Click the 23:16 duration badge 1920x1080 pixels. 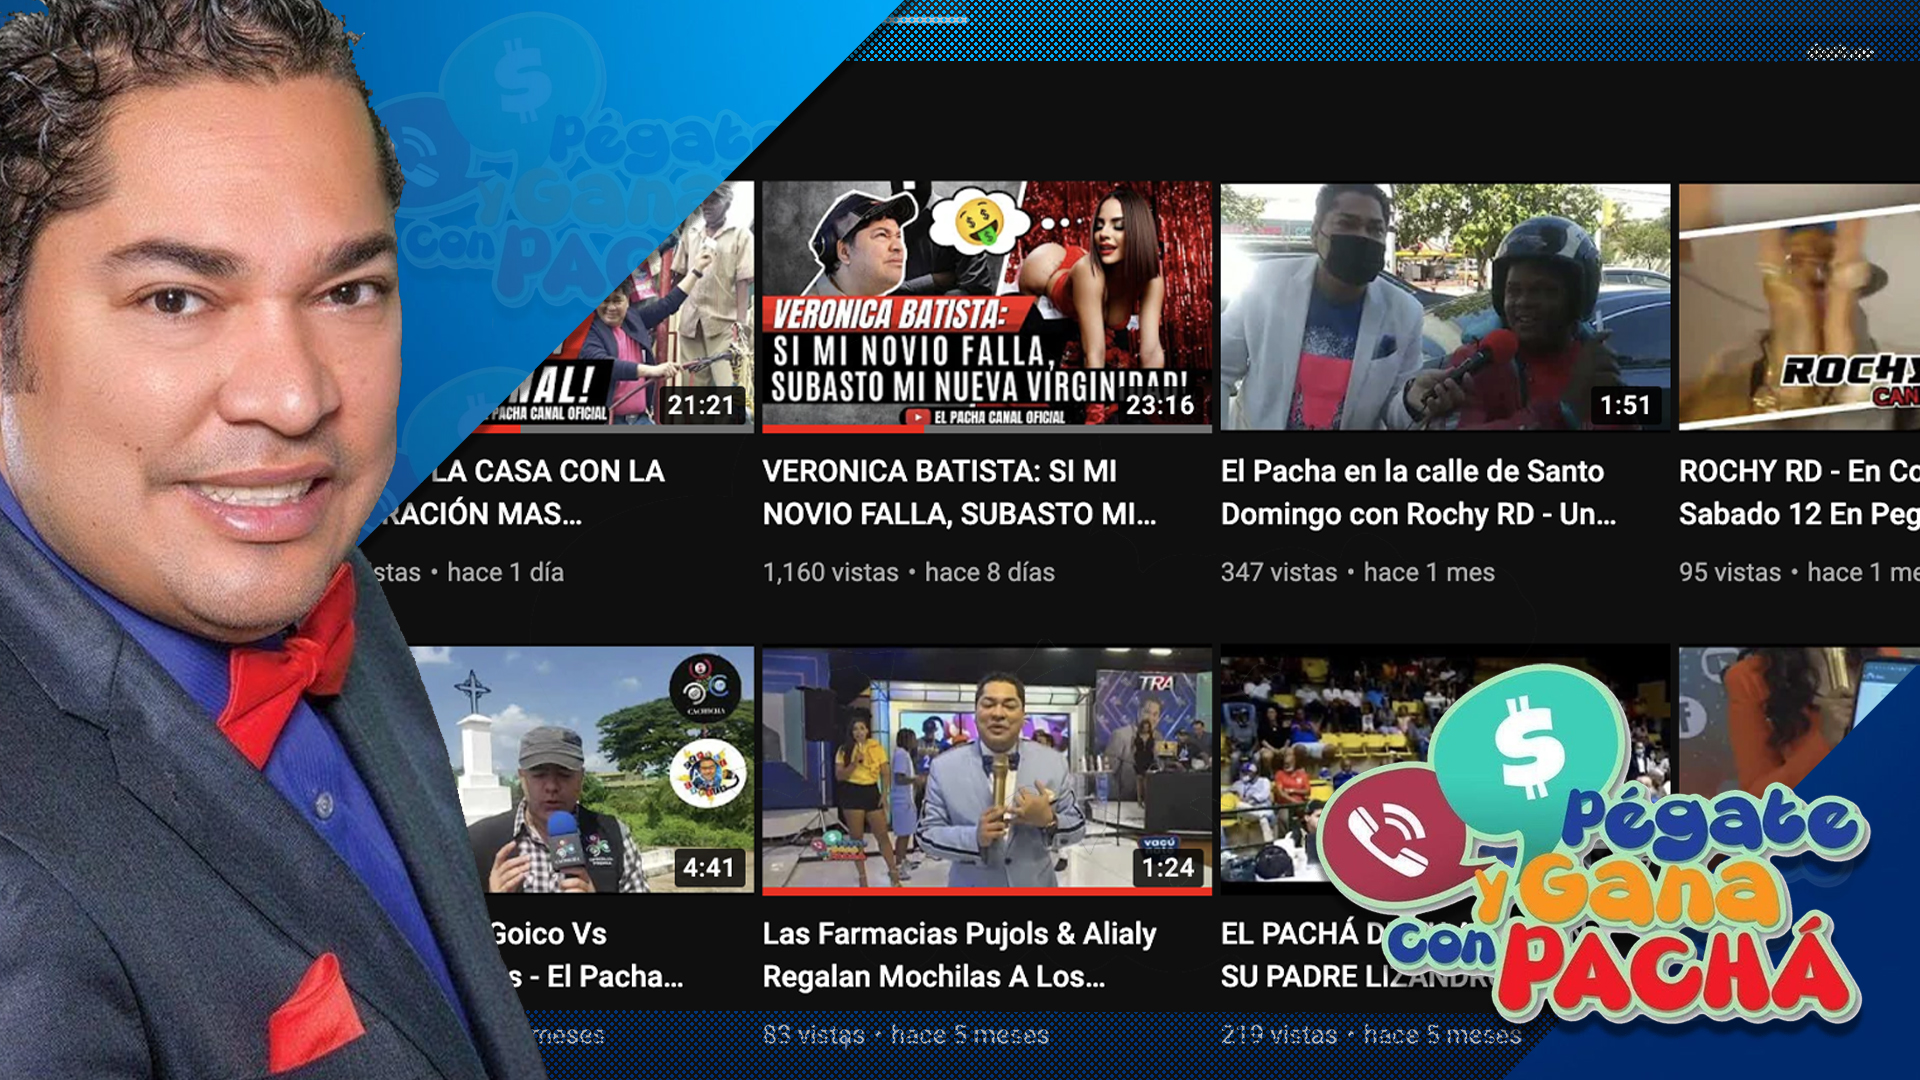coord(1158,406)
